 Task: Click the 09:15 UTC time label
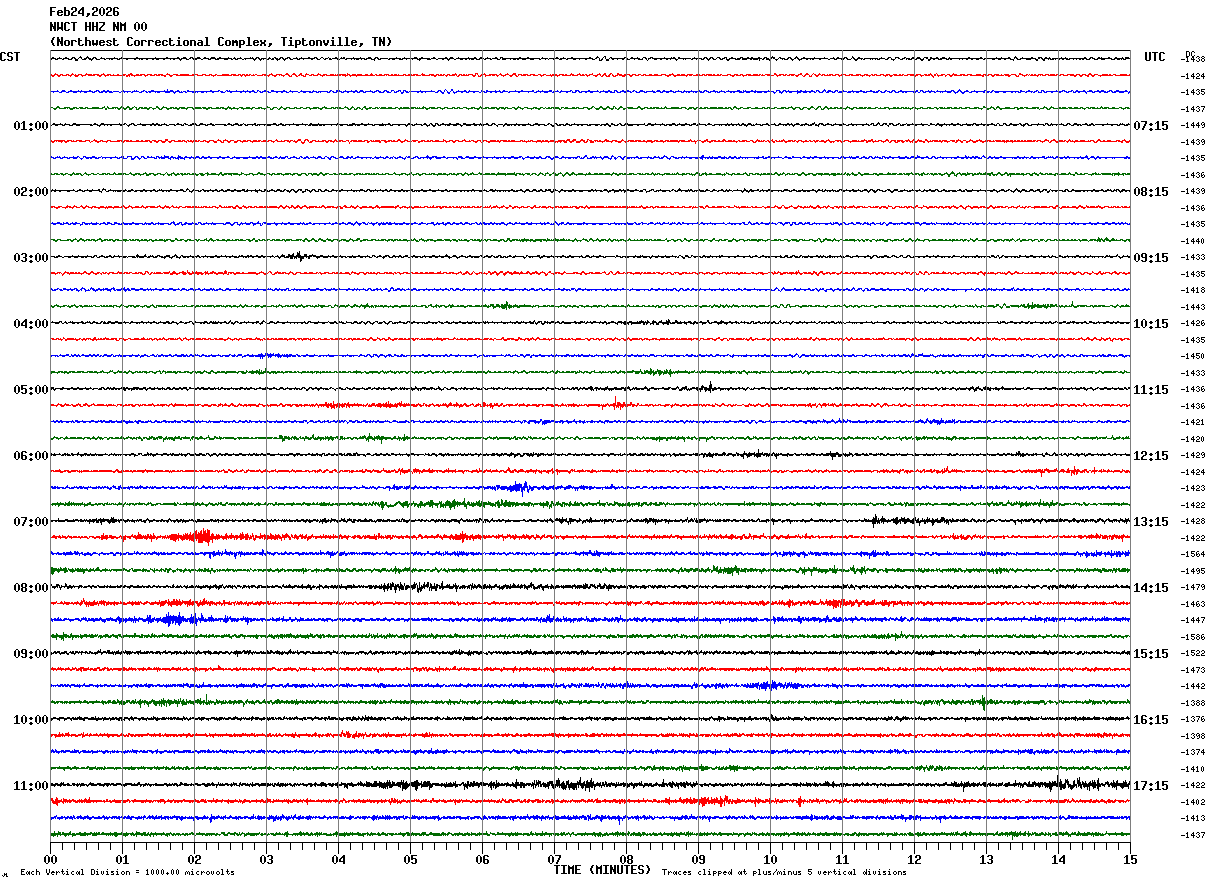1151,258
